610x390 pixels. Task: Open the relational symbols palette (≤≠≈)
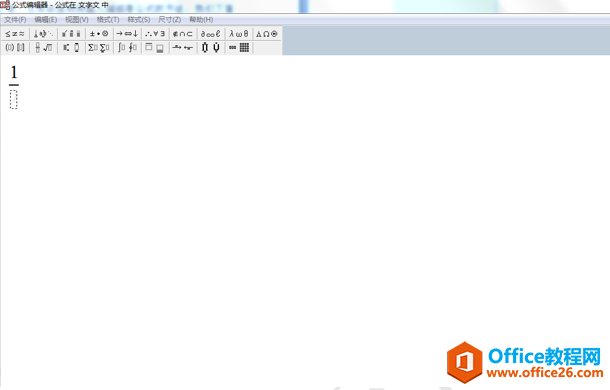tap(15, 34)
